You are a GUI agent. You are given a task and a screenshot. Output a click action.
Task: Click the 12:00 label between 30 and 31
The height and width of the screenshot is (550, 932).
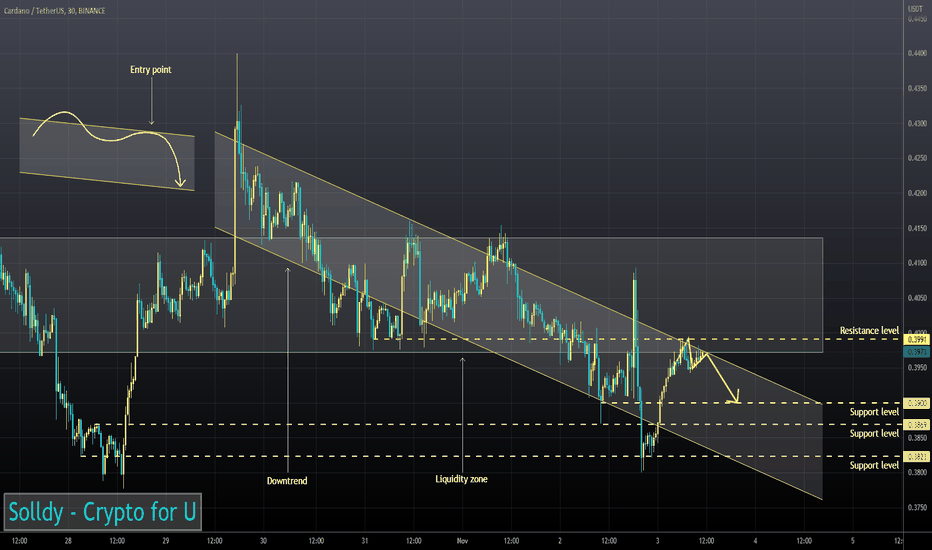[316, 540]
